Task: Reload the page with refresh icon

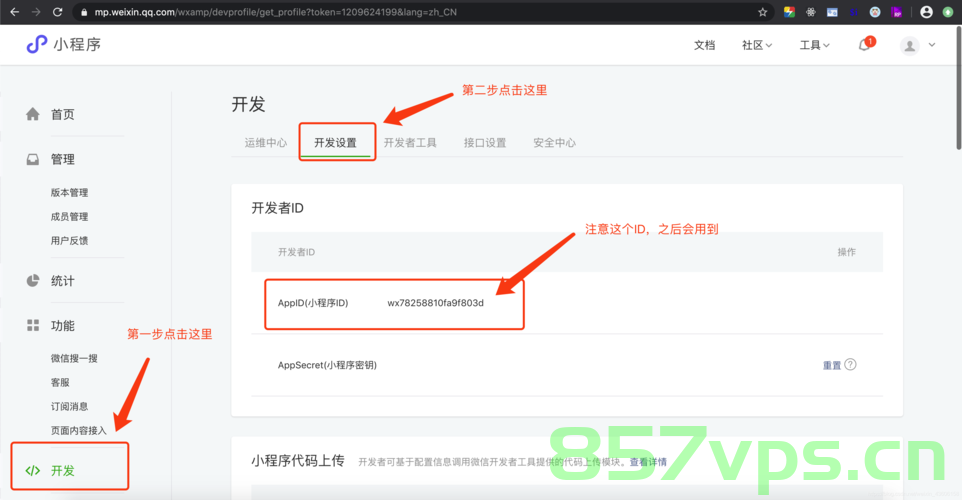Action: tap(58, 12)
